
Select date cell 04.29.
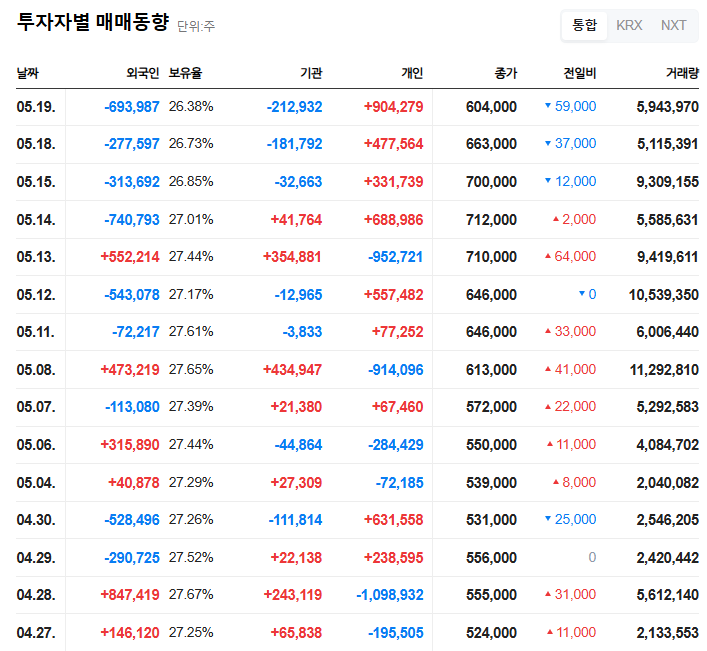tap(36, 558)
